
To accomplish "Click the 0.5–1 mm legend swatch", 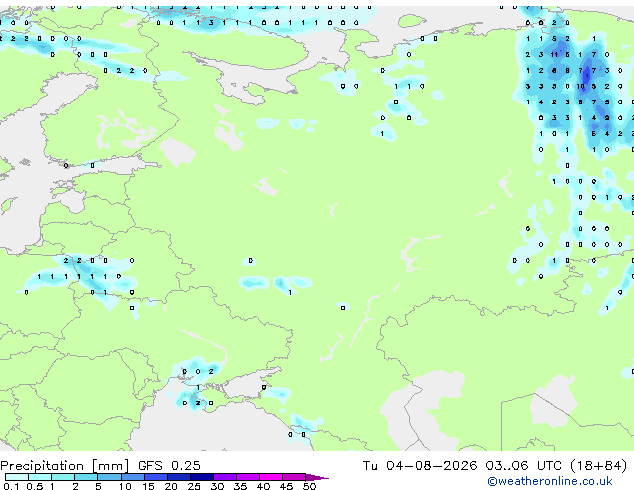I will coord(40,477).
